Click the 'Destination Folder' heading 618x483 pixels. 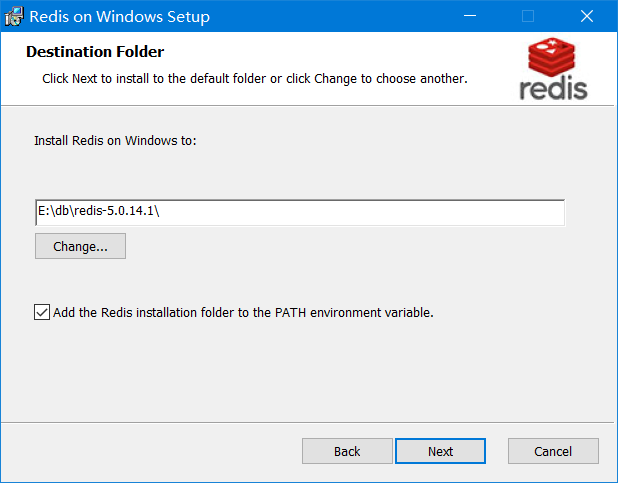coord(95,52)
